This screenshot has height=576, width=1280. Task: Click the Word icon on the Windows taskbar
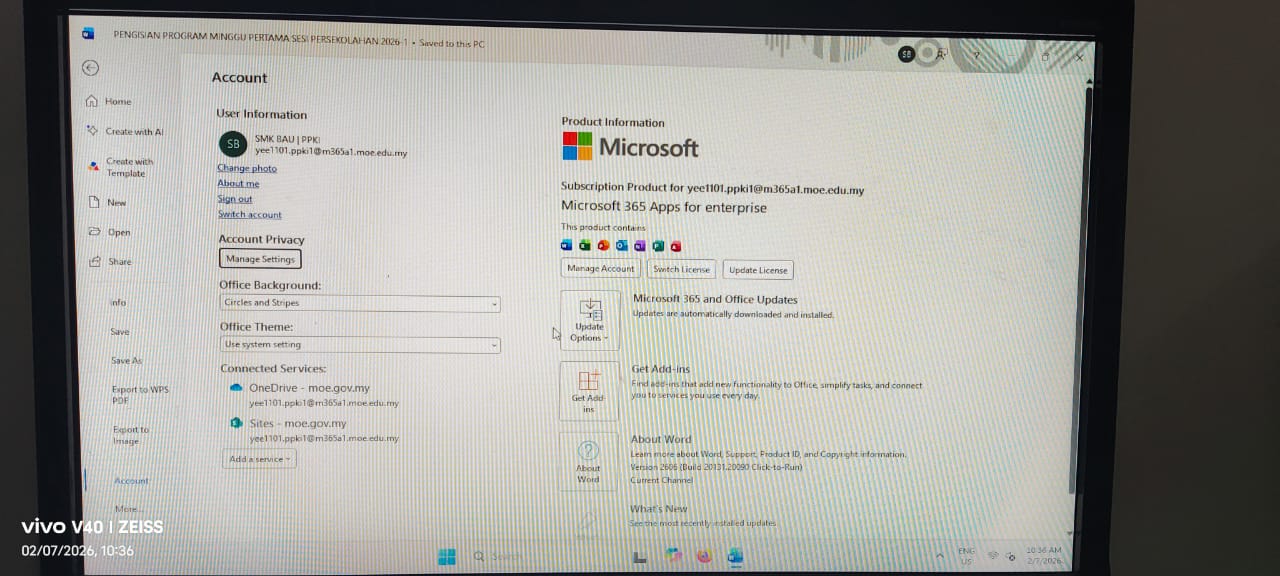click(x=735, y=556)
